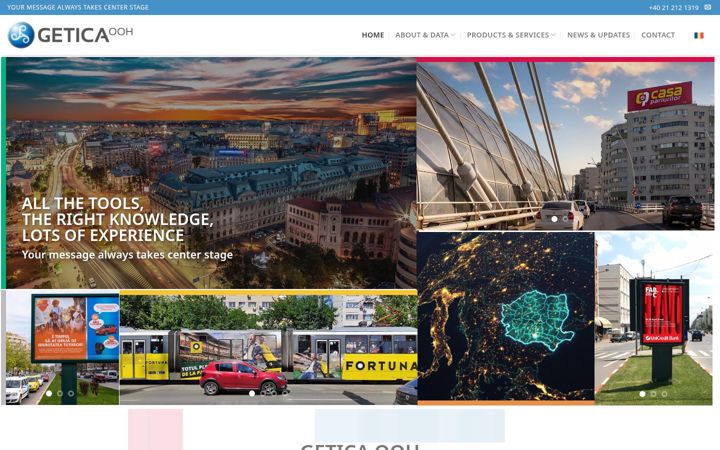The width and height of the screenshot is (720, 450).
Task: Click the GETICA OOH wordmark text
Action: pyautogui.click(x=85, y=35)
